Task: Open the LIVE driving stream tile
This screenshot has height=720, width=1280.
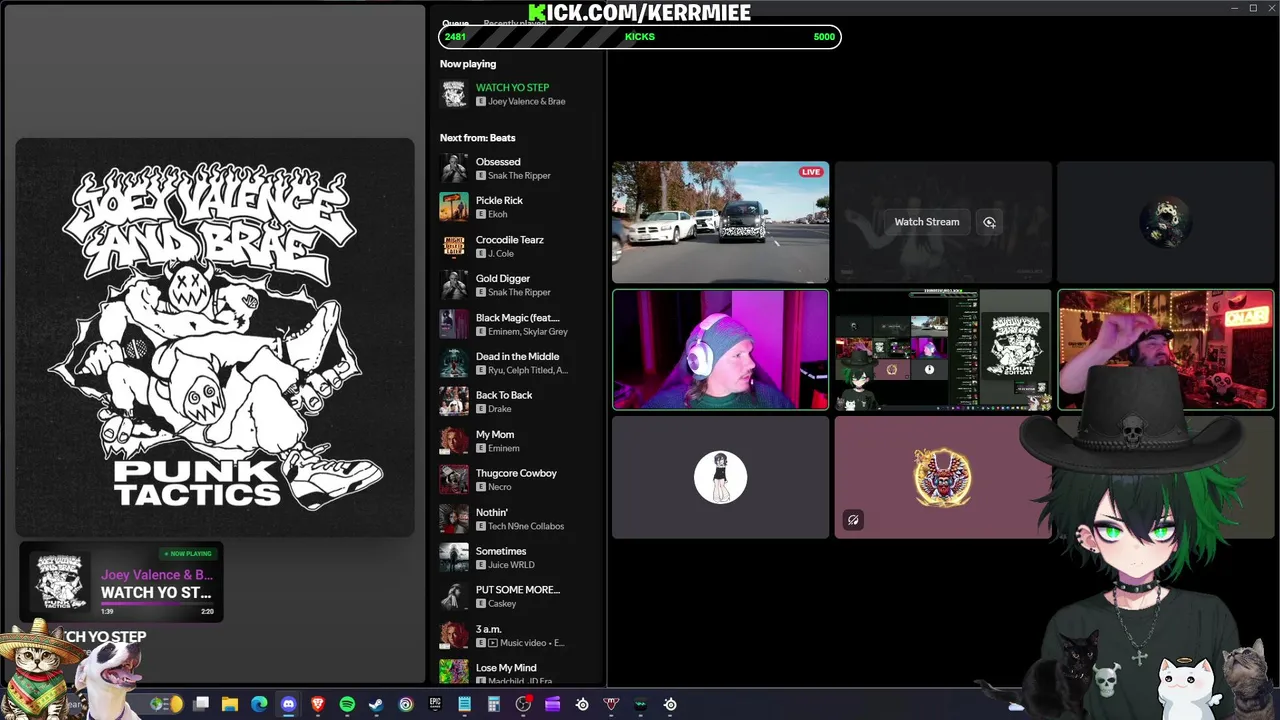Action: click(x=720, y=222)
